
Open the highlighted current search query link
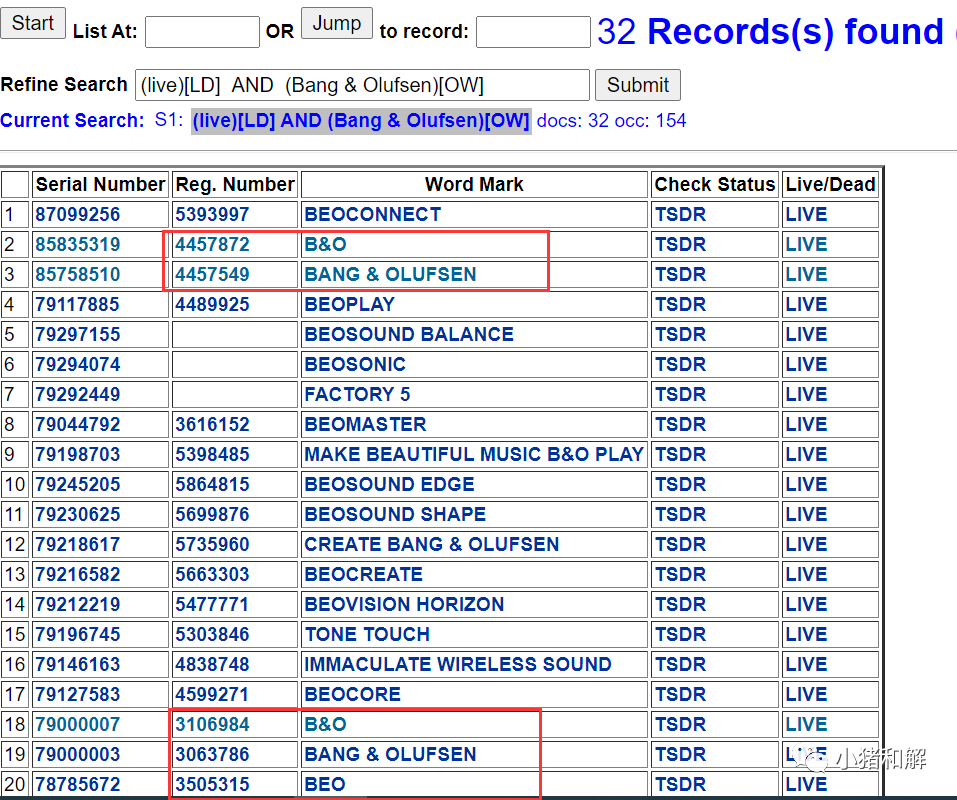tap(361, 121)
